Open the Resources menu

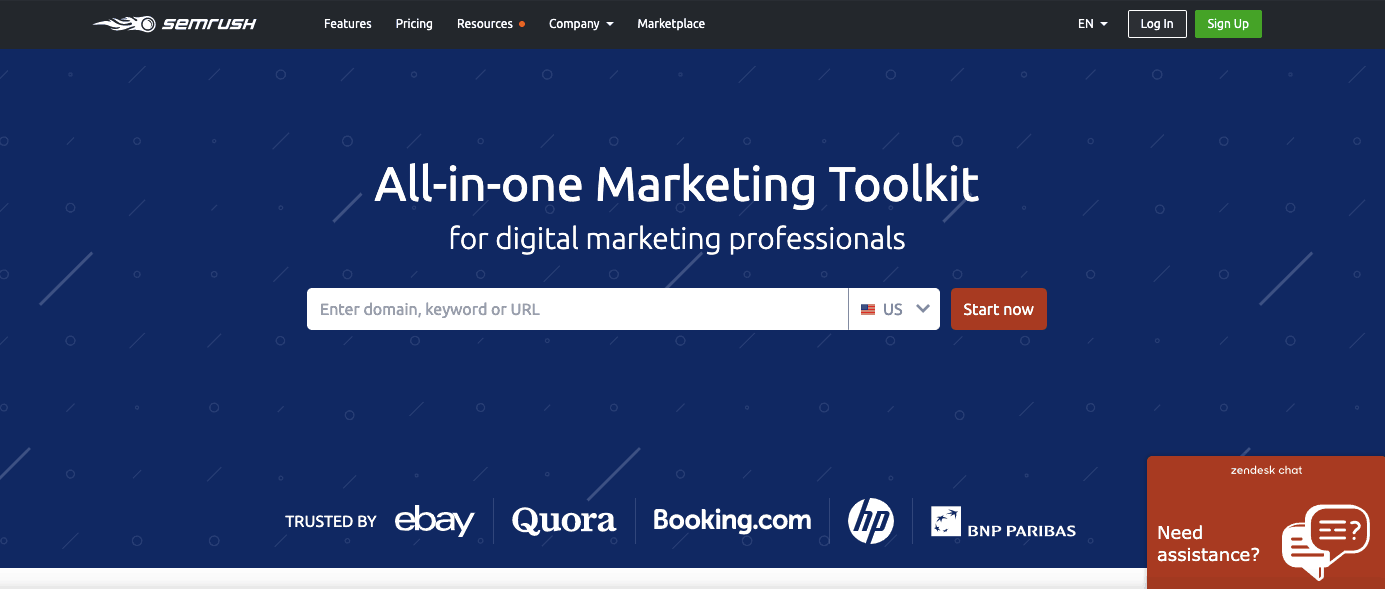490,24
